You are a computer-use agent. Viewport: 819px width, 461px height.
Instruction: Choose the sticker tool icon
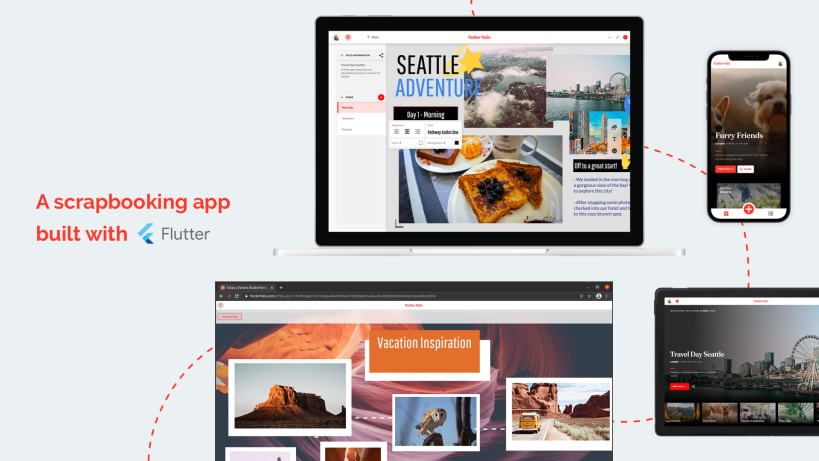point(614,150)
